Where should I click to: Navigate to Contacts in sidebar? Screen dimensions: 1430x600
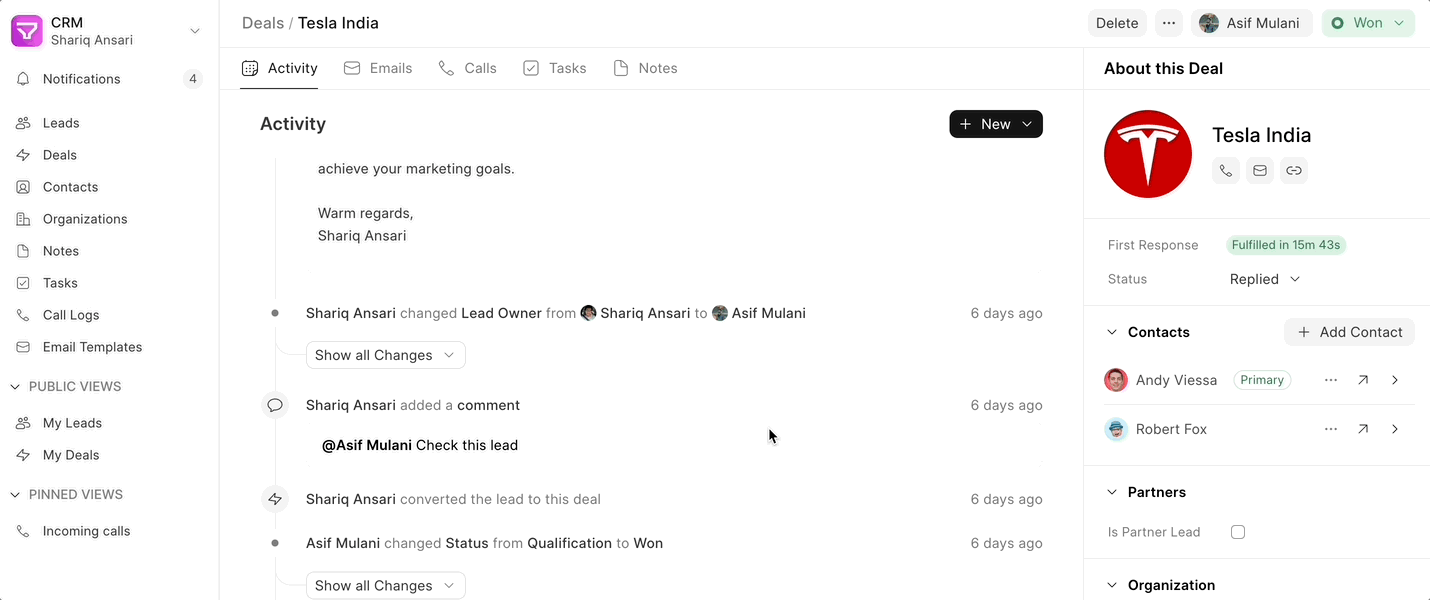coord(109,187)
